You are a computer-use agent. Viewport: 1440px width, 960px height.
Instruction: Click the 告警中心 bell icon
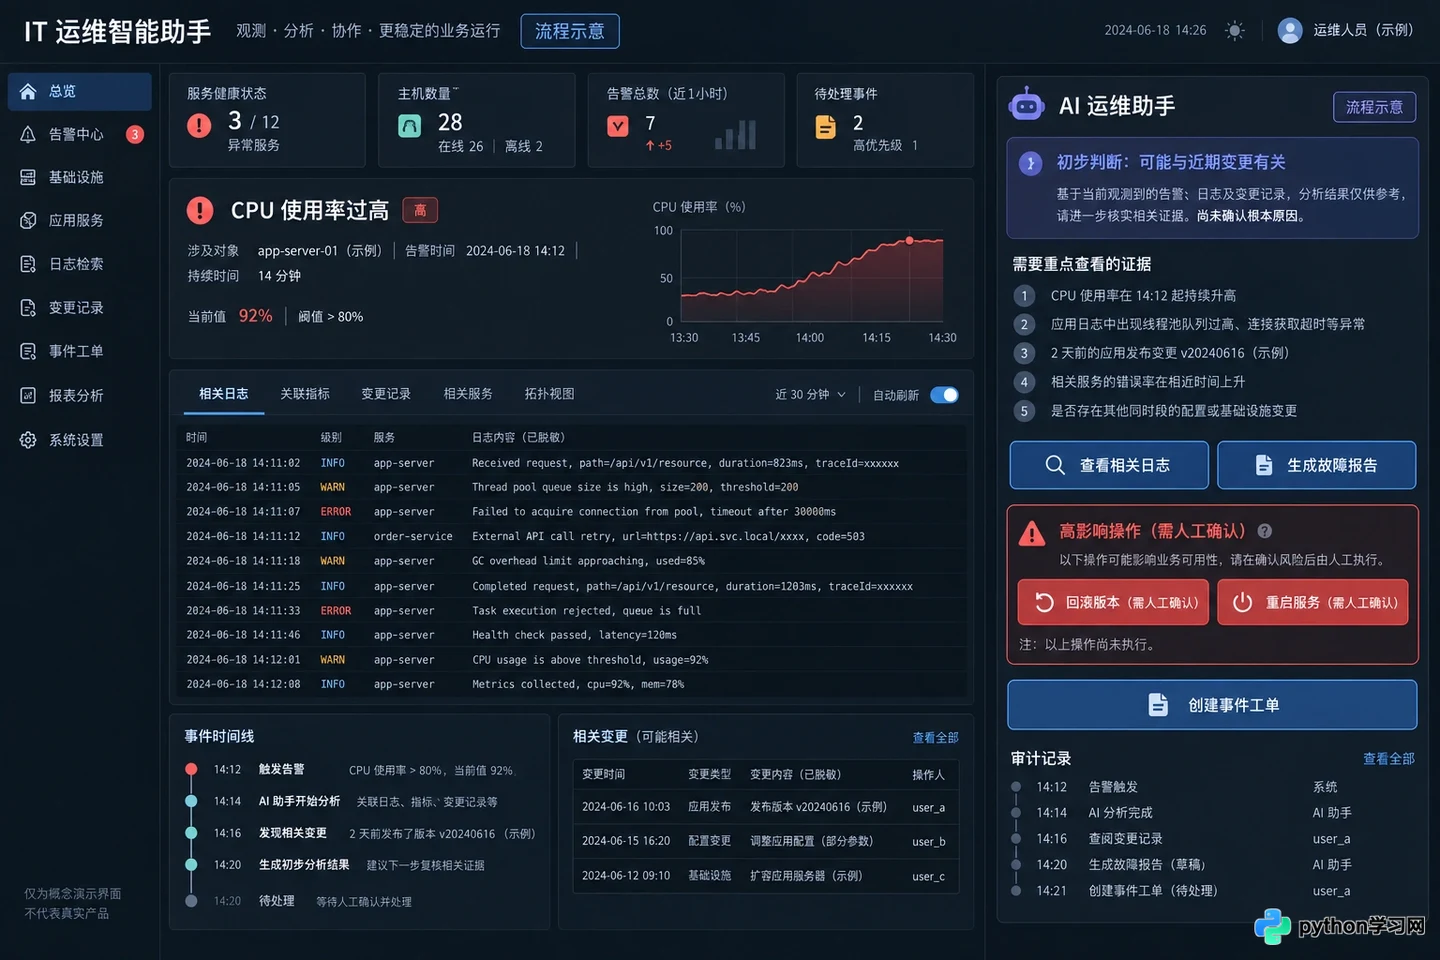click(x=28, y=134)
